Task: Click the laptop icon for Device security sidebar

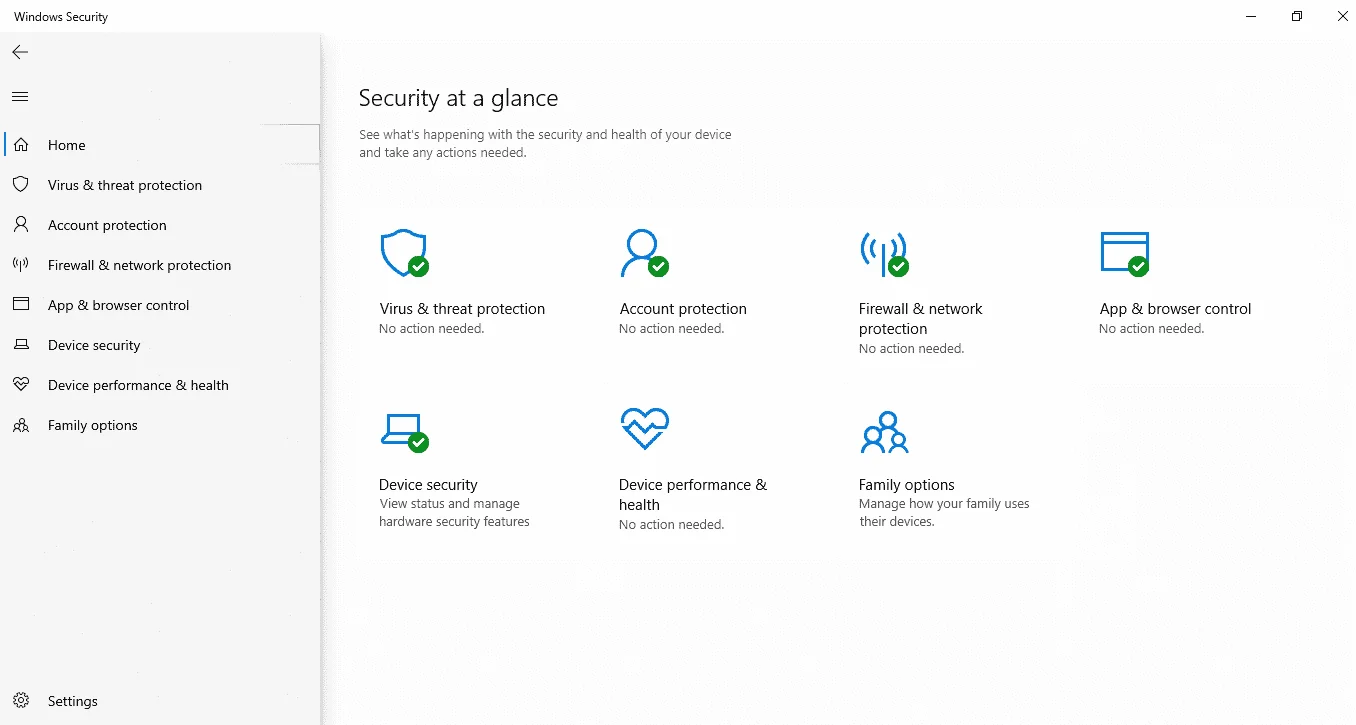Action: (x=21, y=345)
